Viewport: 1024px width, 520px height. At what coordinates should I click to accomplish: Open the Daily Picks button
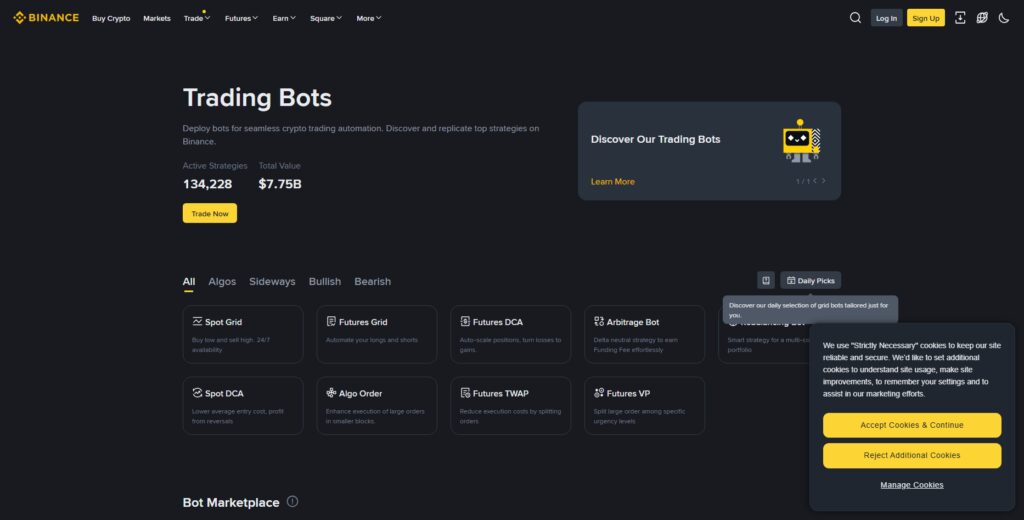(x=810, y=280)
